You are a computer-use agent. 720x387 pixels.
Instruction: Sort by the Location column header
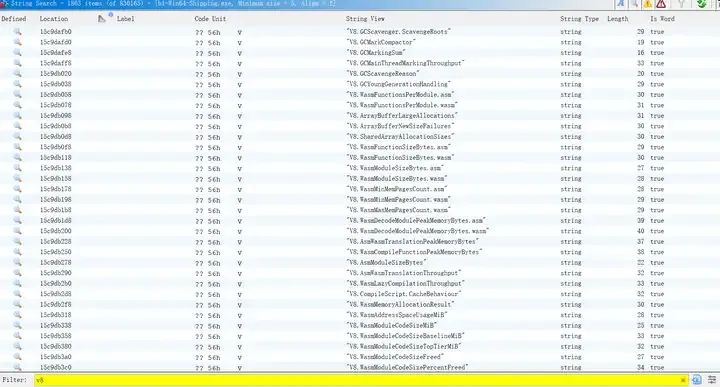54,19
